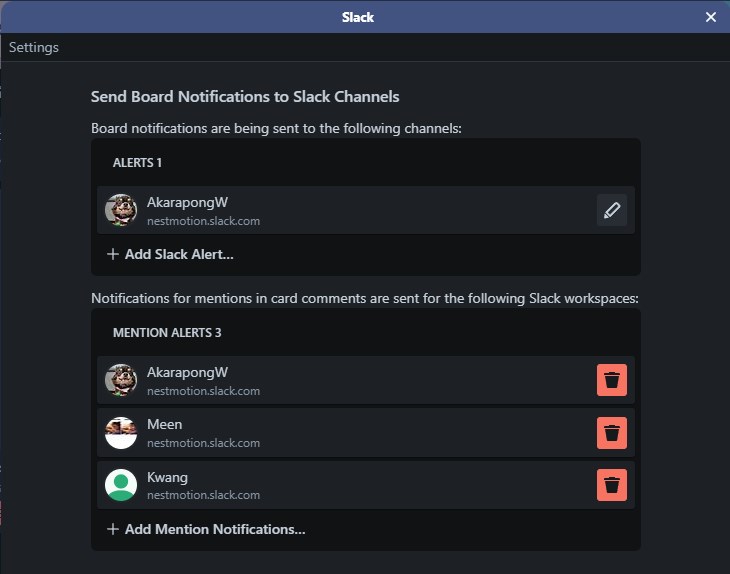Delete AkarapongW mention alert
Viewport: 730px width, 574px height.
coord(612,380)
